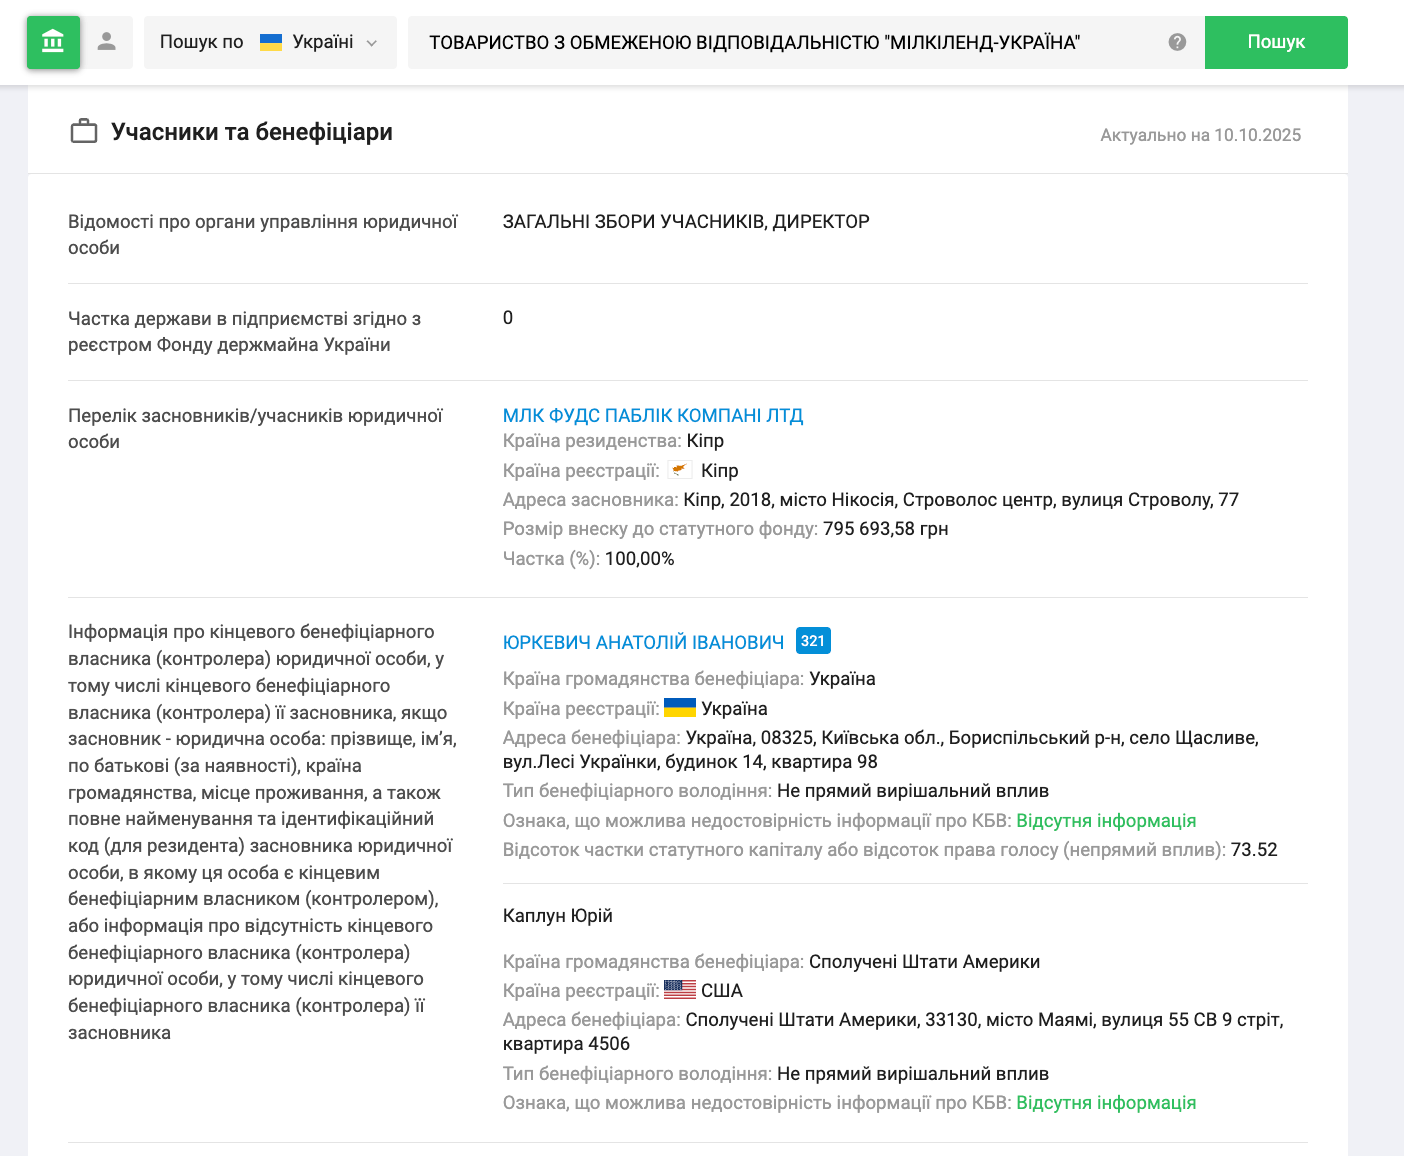Screen dimensions: 1404x1156
Task: Click the Ukraine flag under beneficiary Yurkevych
Action: coord(680,708)
